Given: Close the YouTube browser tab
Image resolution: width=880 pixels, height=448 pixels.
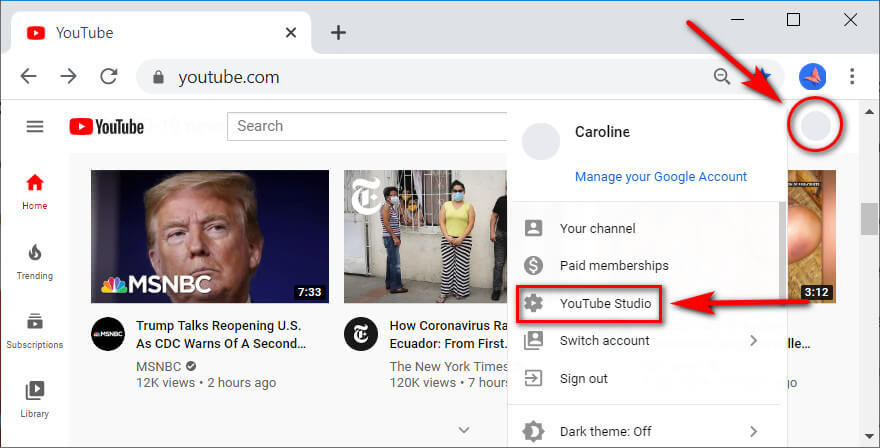Looking at the screenshot, I should (x=291, y=33).
